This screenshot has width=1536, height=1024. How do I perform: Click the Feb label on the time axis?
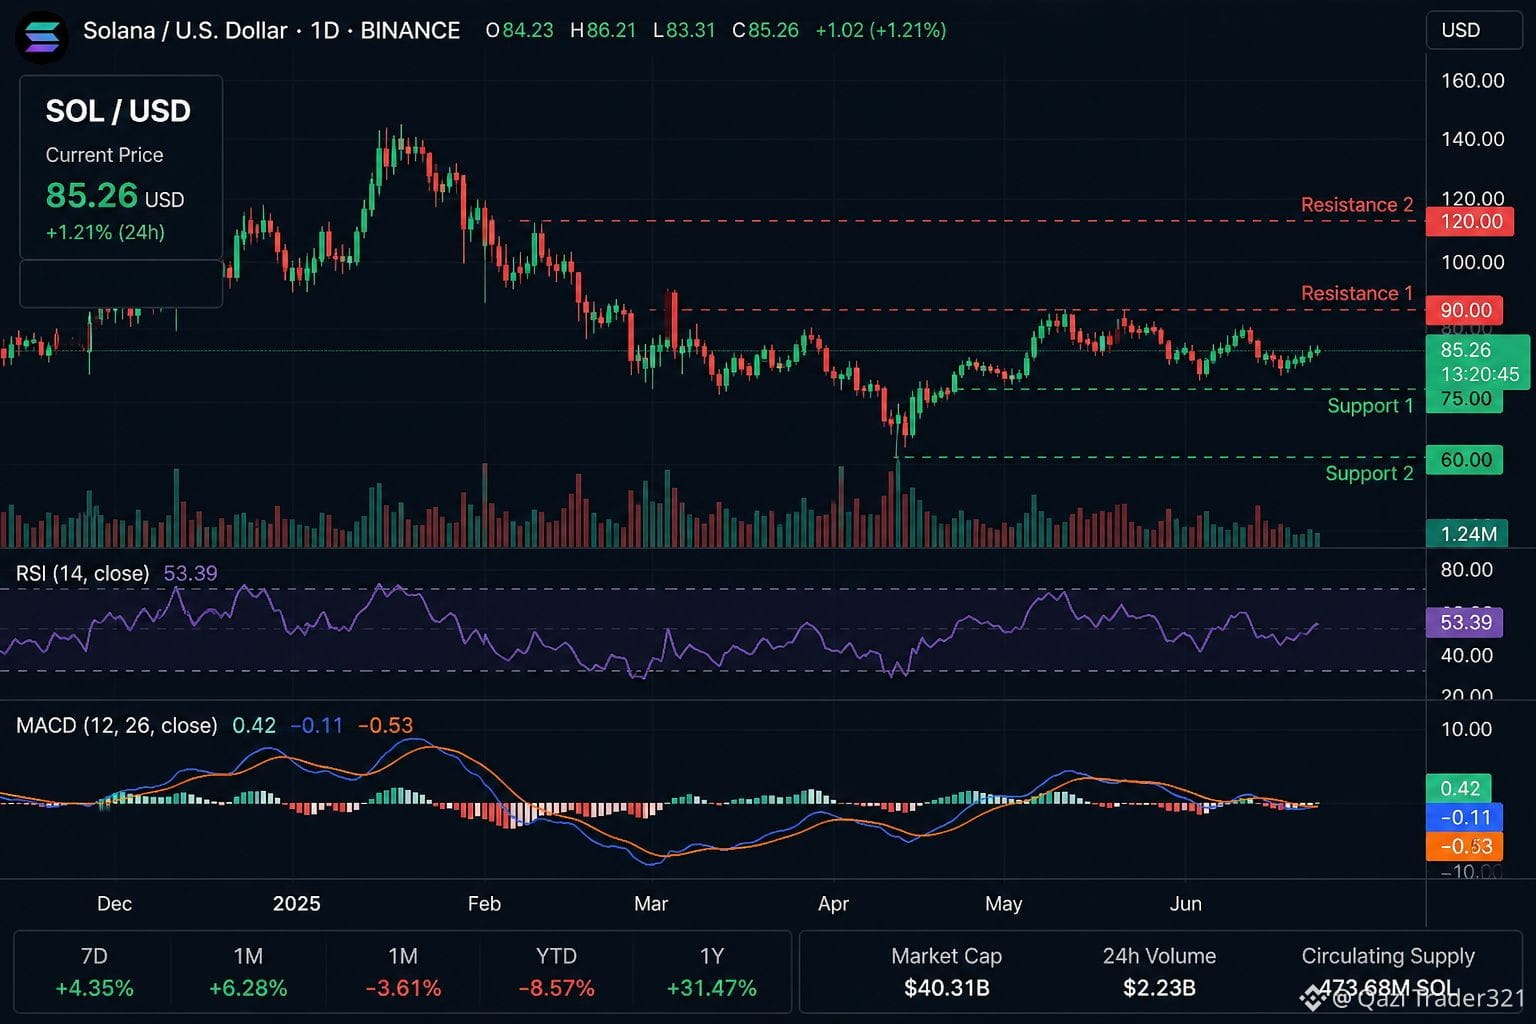484,904
